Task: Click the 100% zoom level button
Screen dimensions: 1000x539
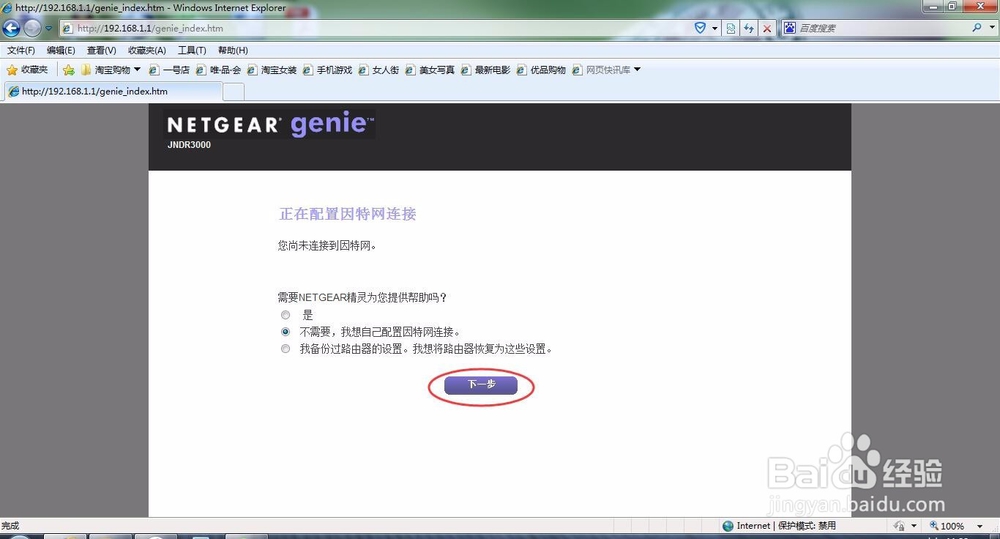Action: tap(947, 526)
